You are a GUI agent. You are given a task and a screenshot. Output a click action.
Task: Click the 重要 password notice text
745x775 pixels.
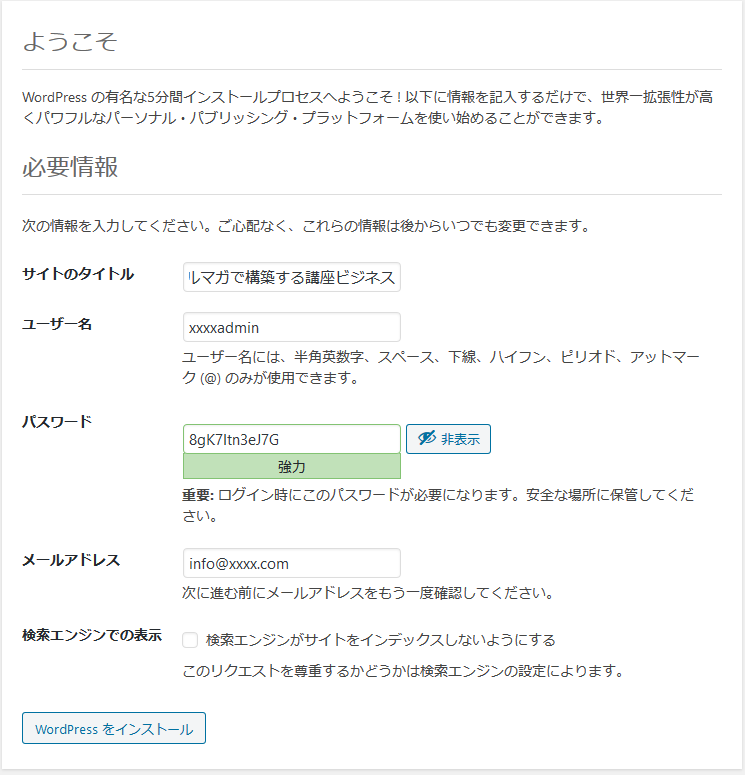point(440,506)
